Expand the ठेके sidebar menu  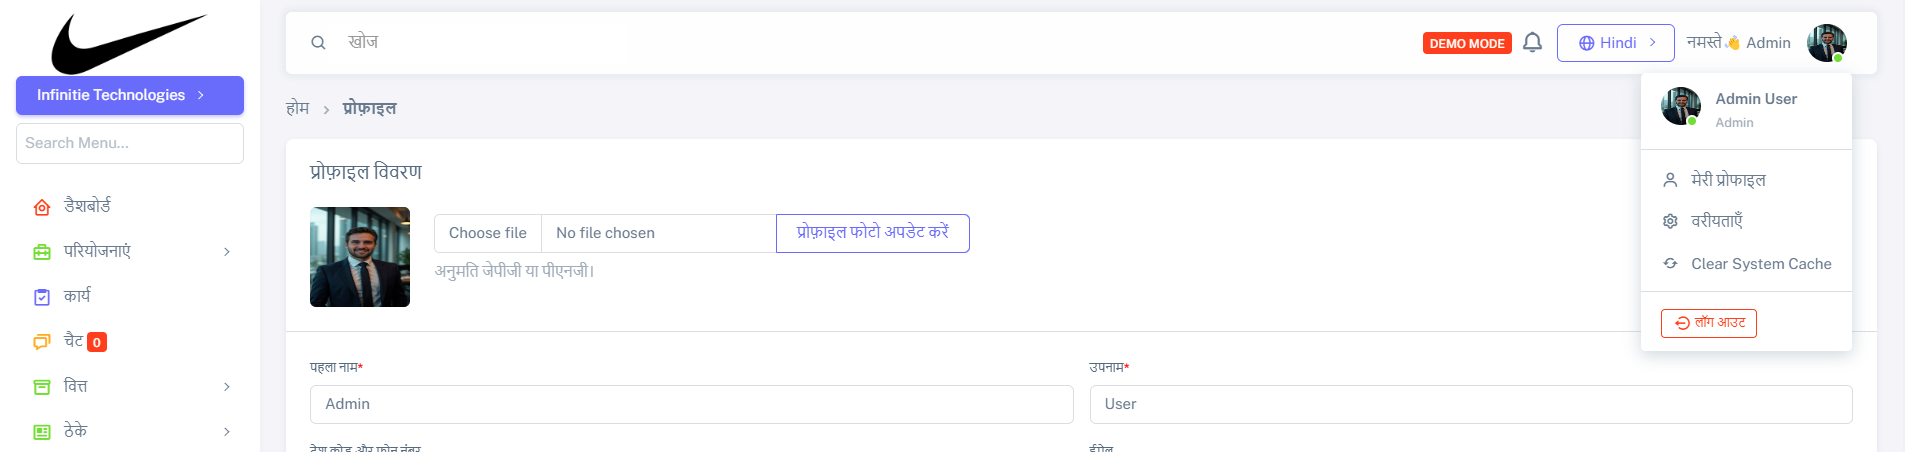pyautogui.click(x=130, y=431)
